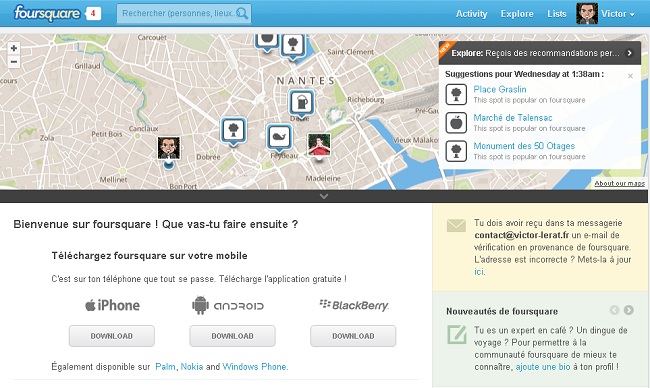Click the 'ici' link to update email
The height and width of the screenshot is (388, 650).
pyautogui.click(x=478, y=272)
